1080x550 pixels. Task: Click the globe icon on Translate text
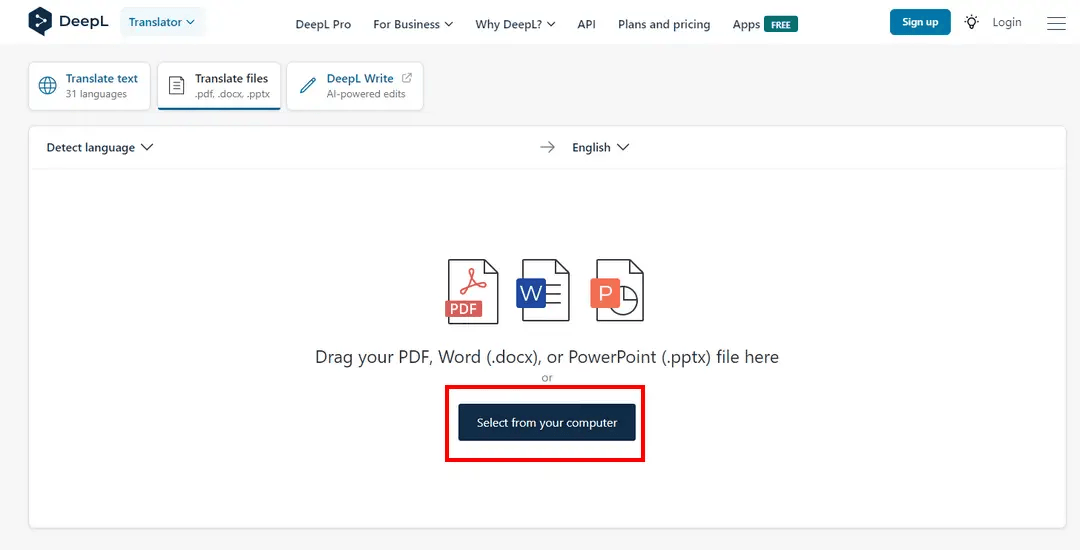click(48, 86)
